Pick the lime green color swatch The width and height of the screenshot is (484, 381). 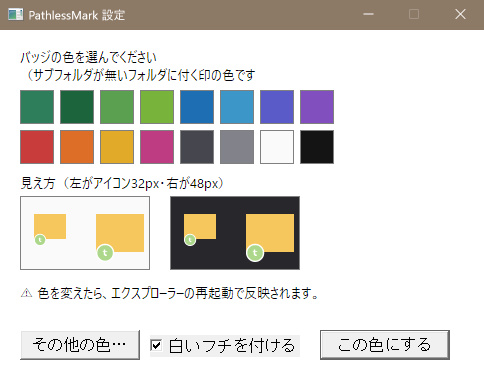tap(157, 107)
